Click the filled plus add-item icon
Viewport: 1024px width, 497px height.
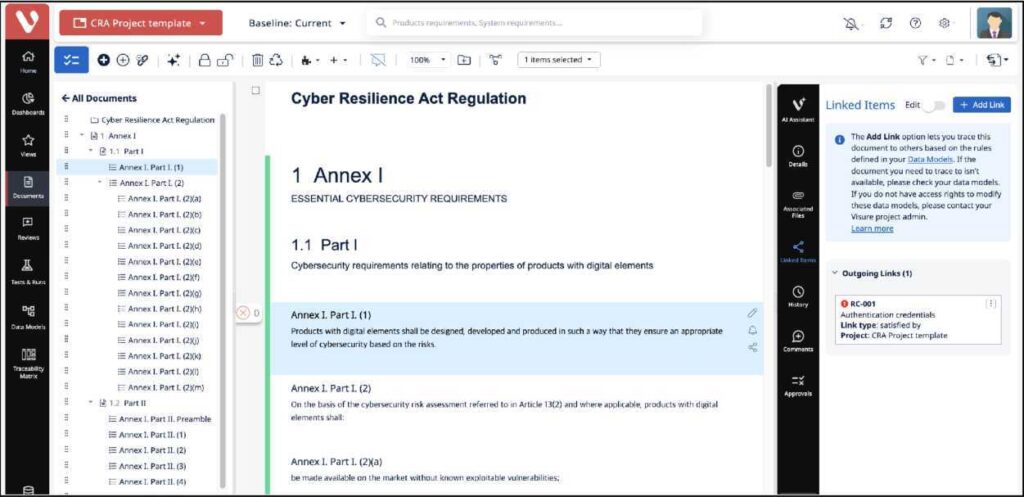point(103,60)
